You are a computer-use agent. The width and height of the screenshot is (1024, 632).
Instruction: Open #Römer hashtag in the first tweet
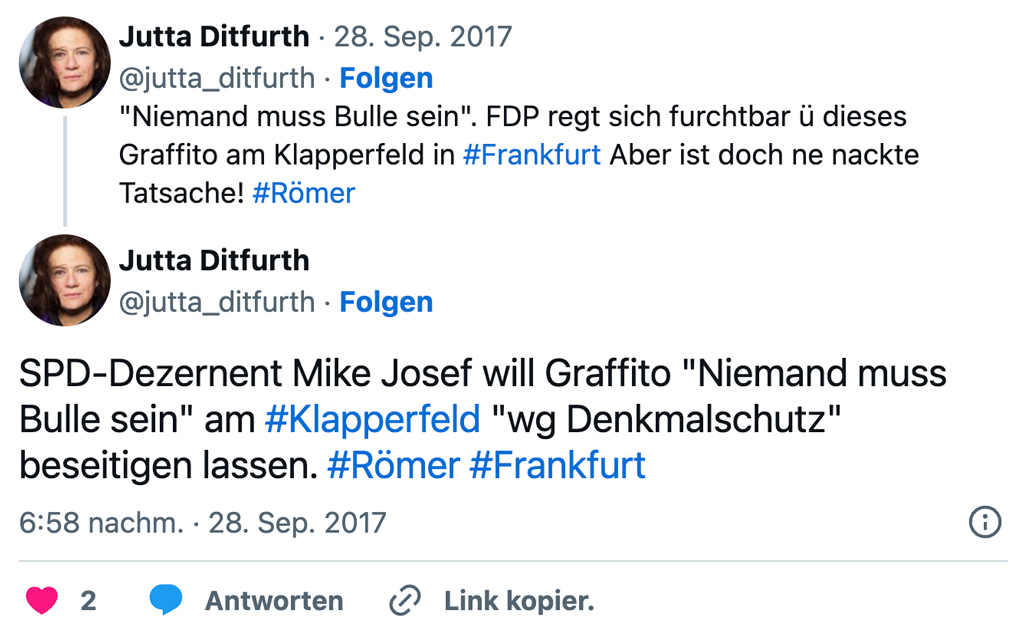[x=304, y=193]
